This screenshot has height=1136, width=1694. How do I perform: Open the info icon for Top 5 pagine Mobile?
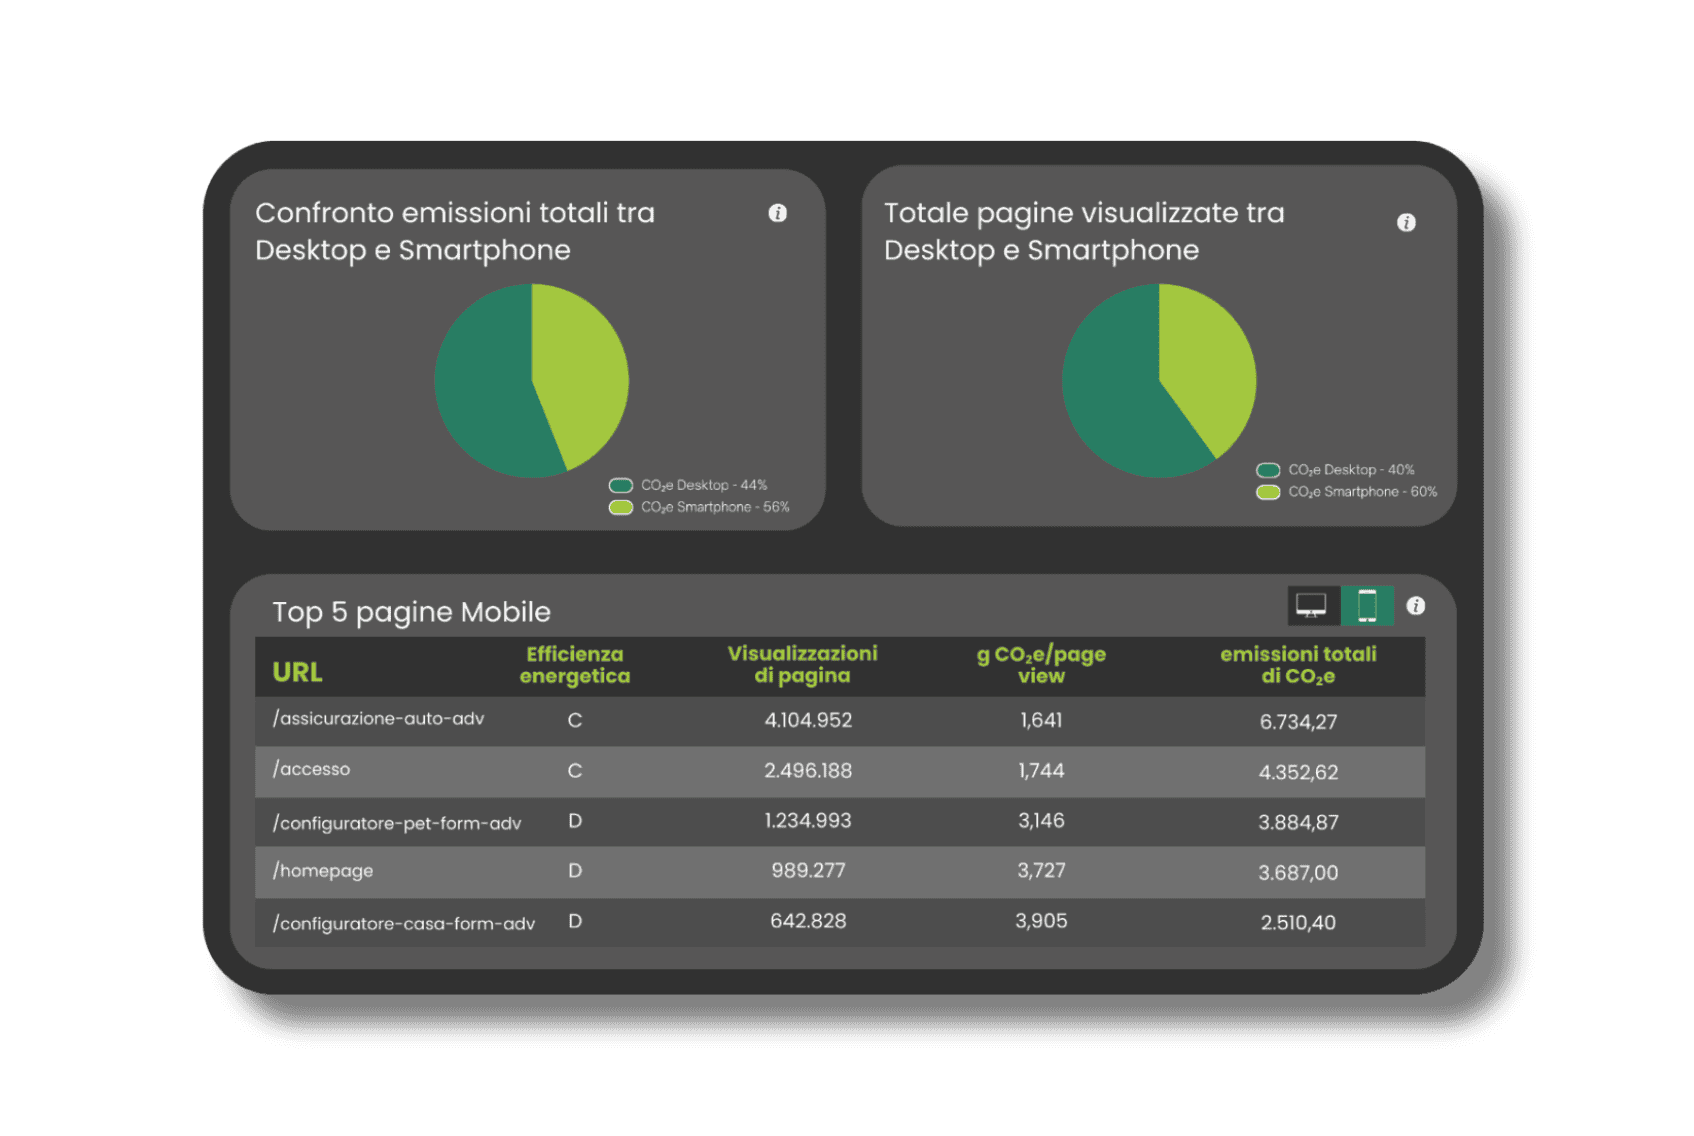point(1415,606)
